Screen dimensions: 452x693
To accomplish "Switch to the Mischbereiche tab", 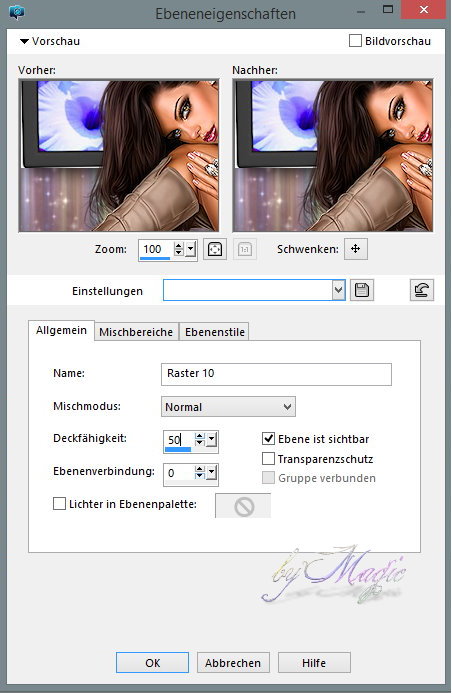I will (x=136, y=332).
